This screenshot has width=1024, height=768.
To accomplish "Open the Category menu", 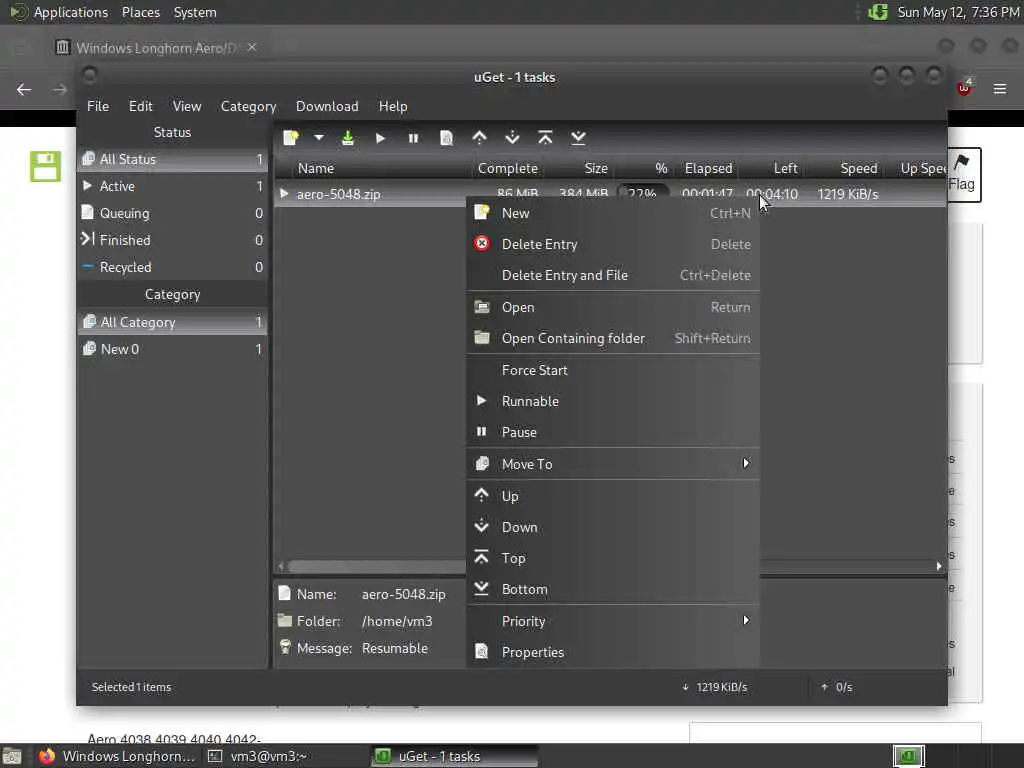I will (x=248, y=106).
